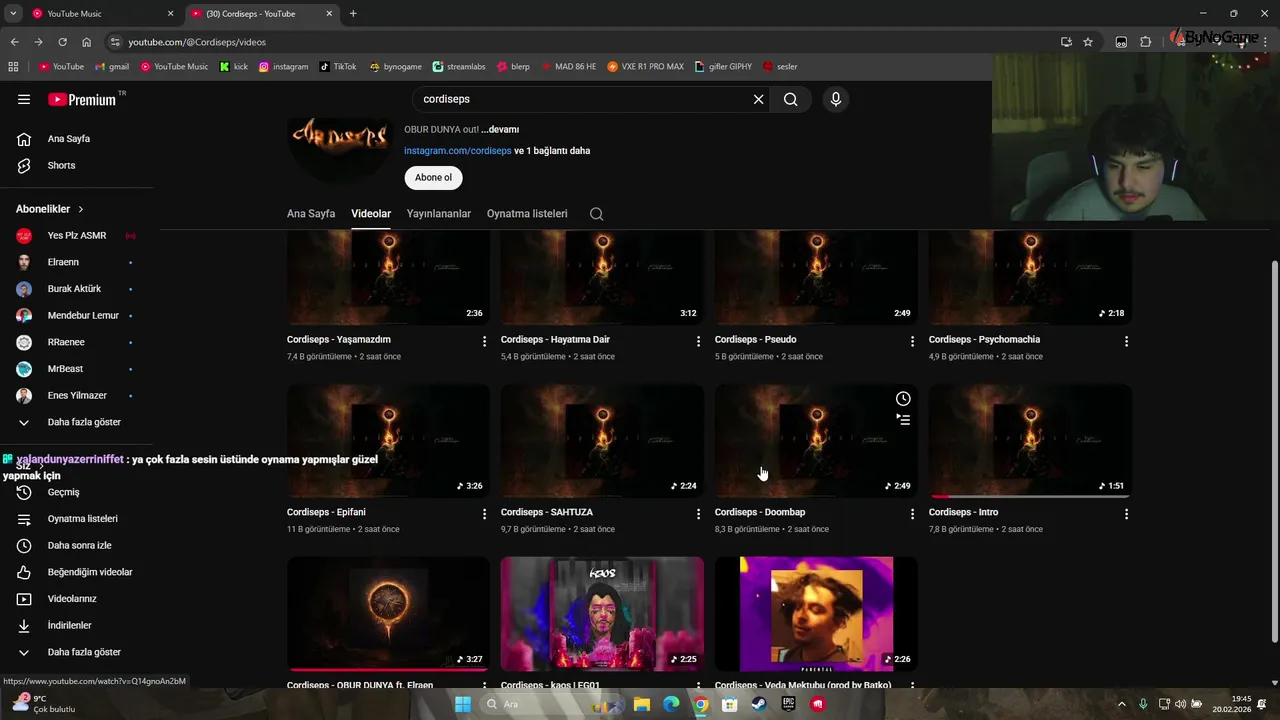
Task: Select the Videolar channel tab
Action: [x=371, y=214]
